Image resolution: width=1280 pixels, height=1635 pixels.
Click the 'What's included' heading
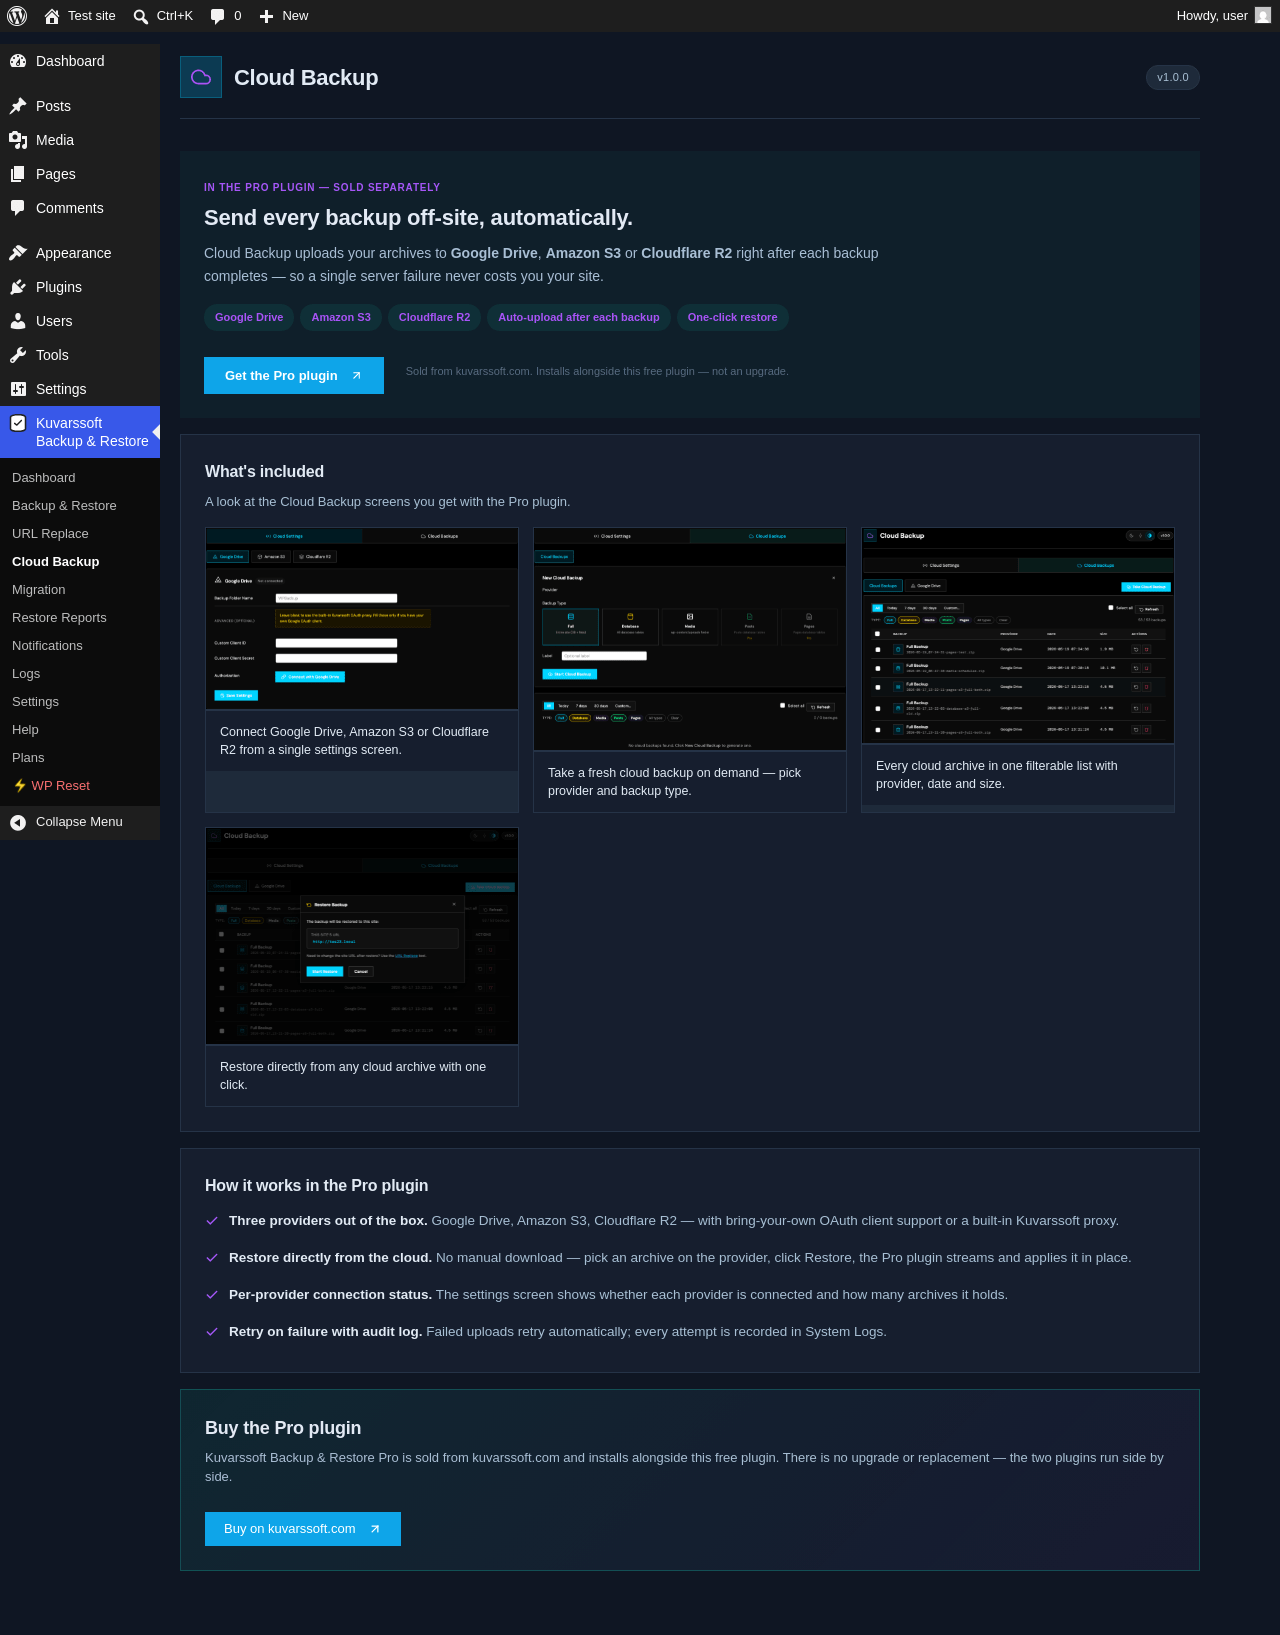pos(264,472)
